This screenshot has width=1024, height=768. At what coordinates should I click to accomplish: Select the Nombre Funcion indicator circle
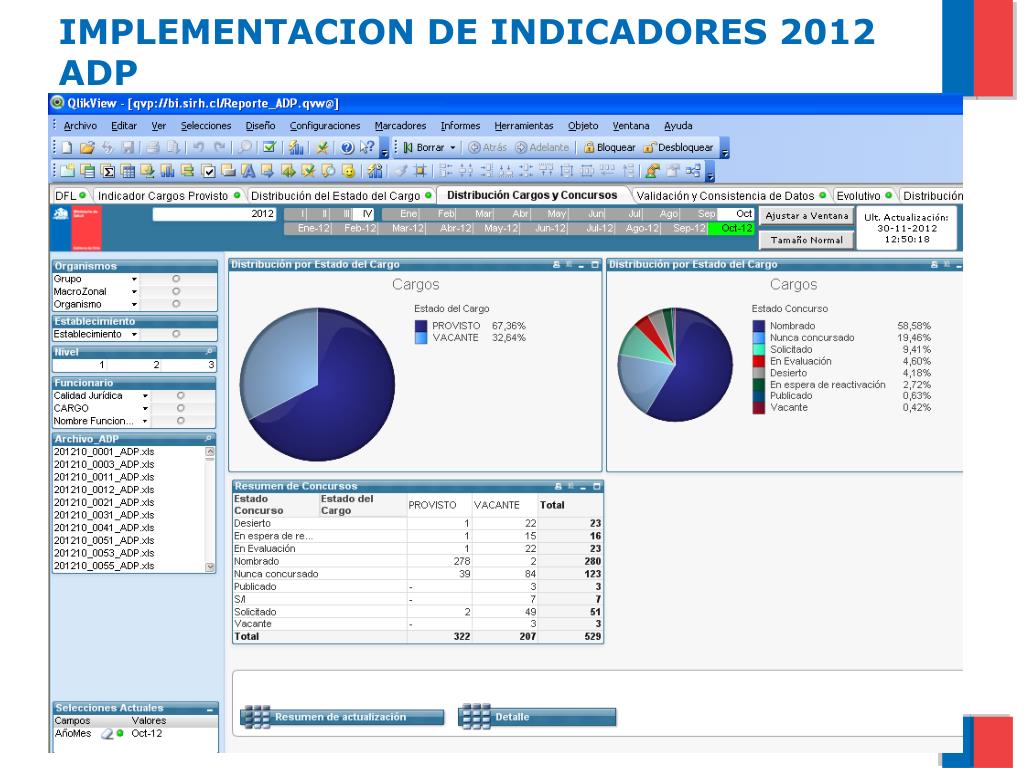click(x=180, y=421)
